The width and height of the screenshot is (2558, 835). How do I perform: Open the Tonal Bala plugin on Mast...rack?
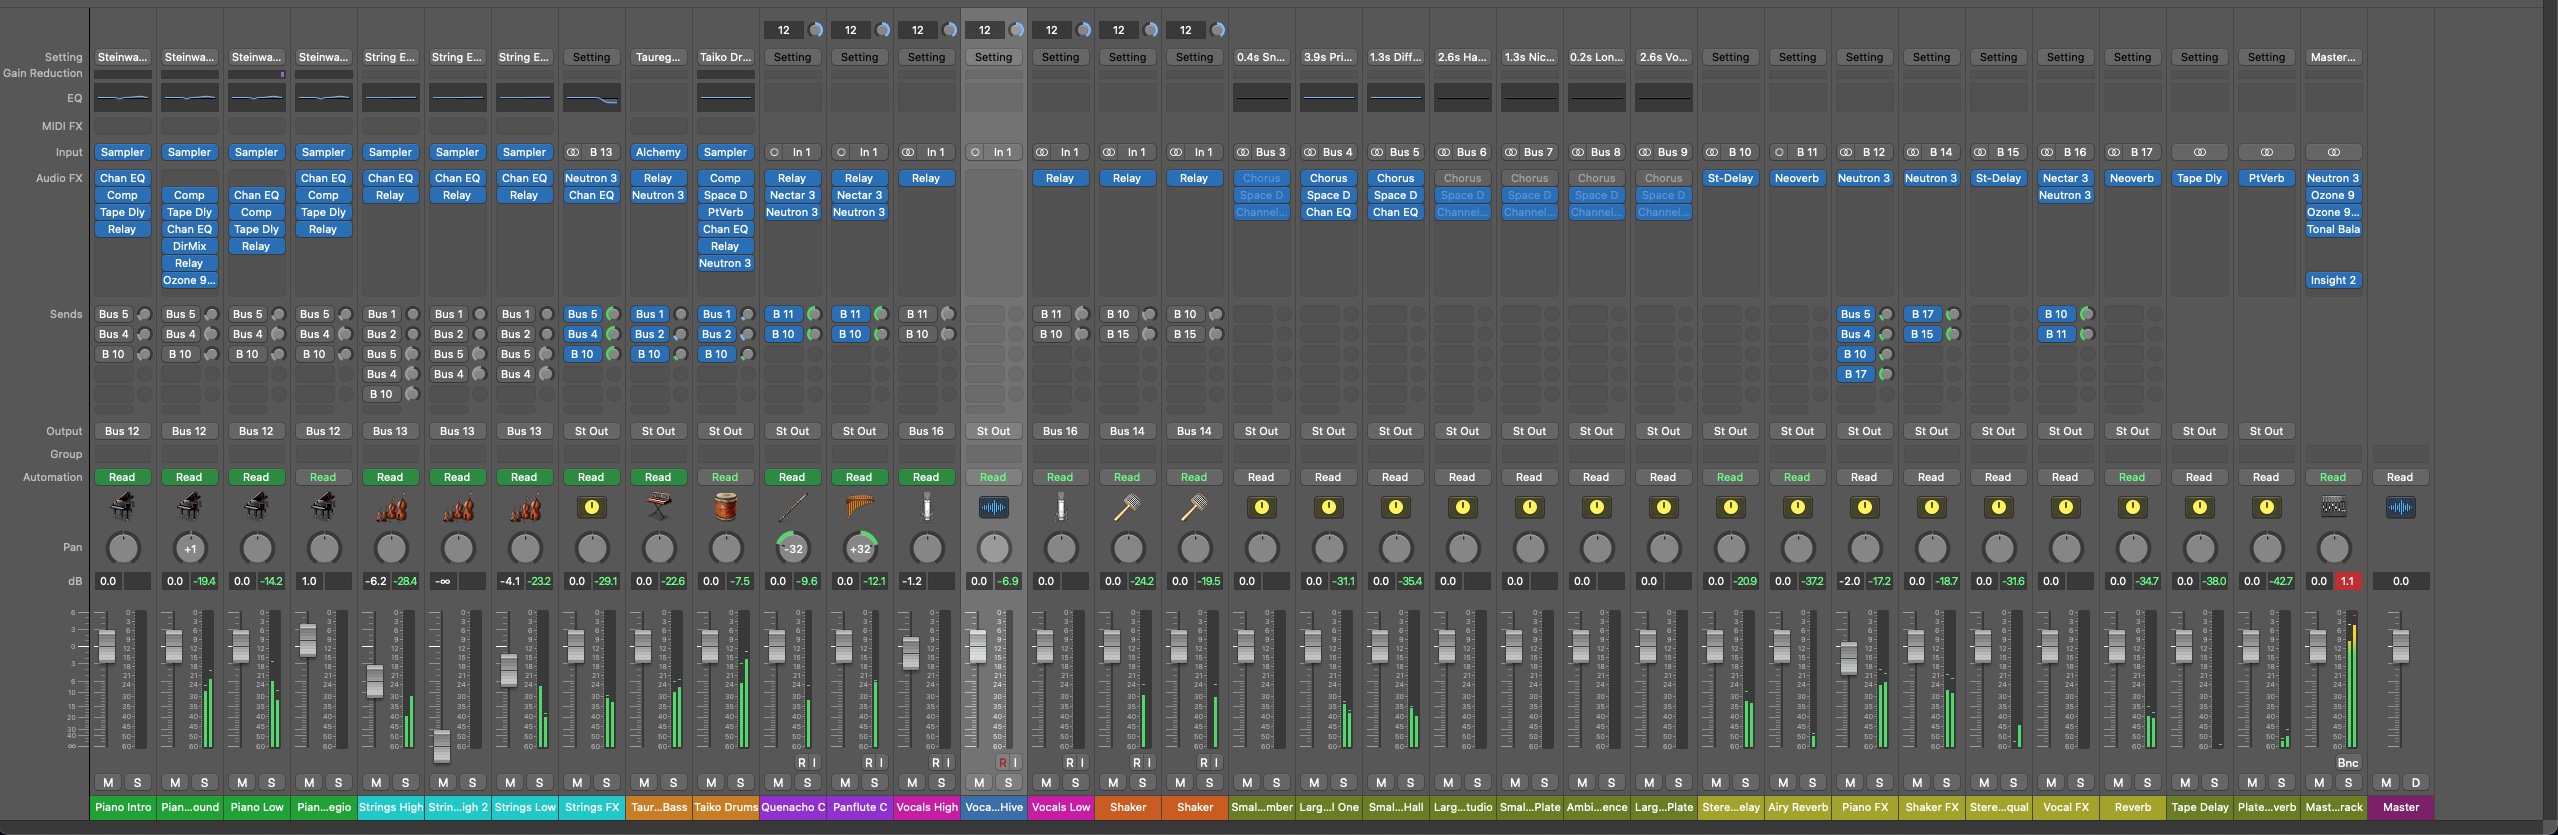(2333, 229)
